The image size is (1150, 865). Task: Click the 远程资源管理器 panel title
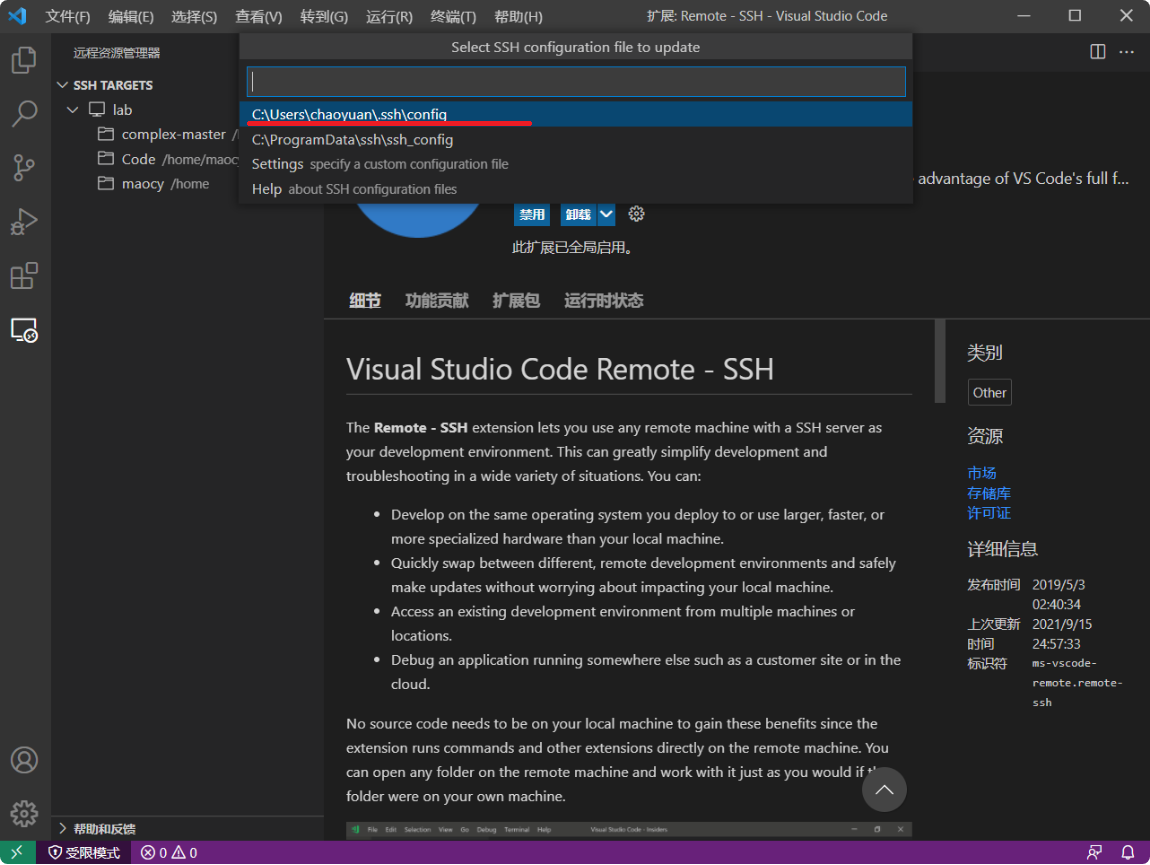pos(117,53)
